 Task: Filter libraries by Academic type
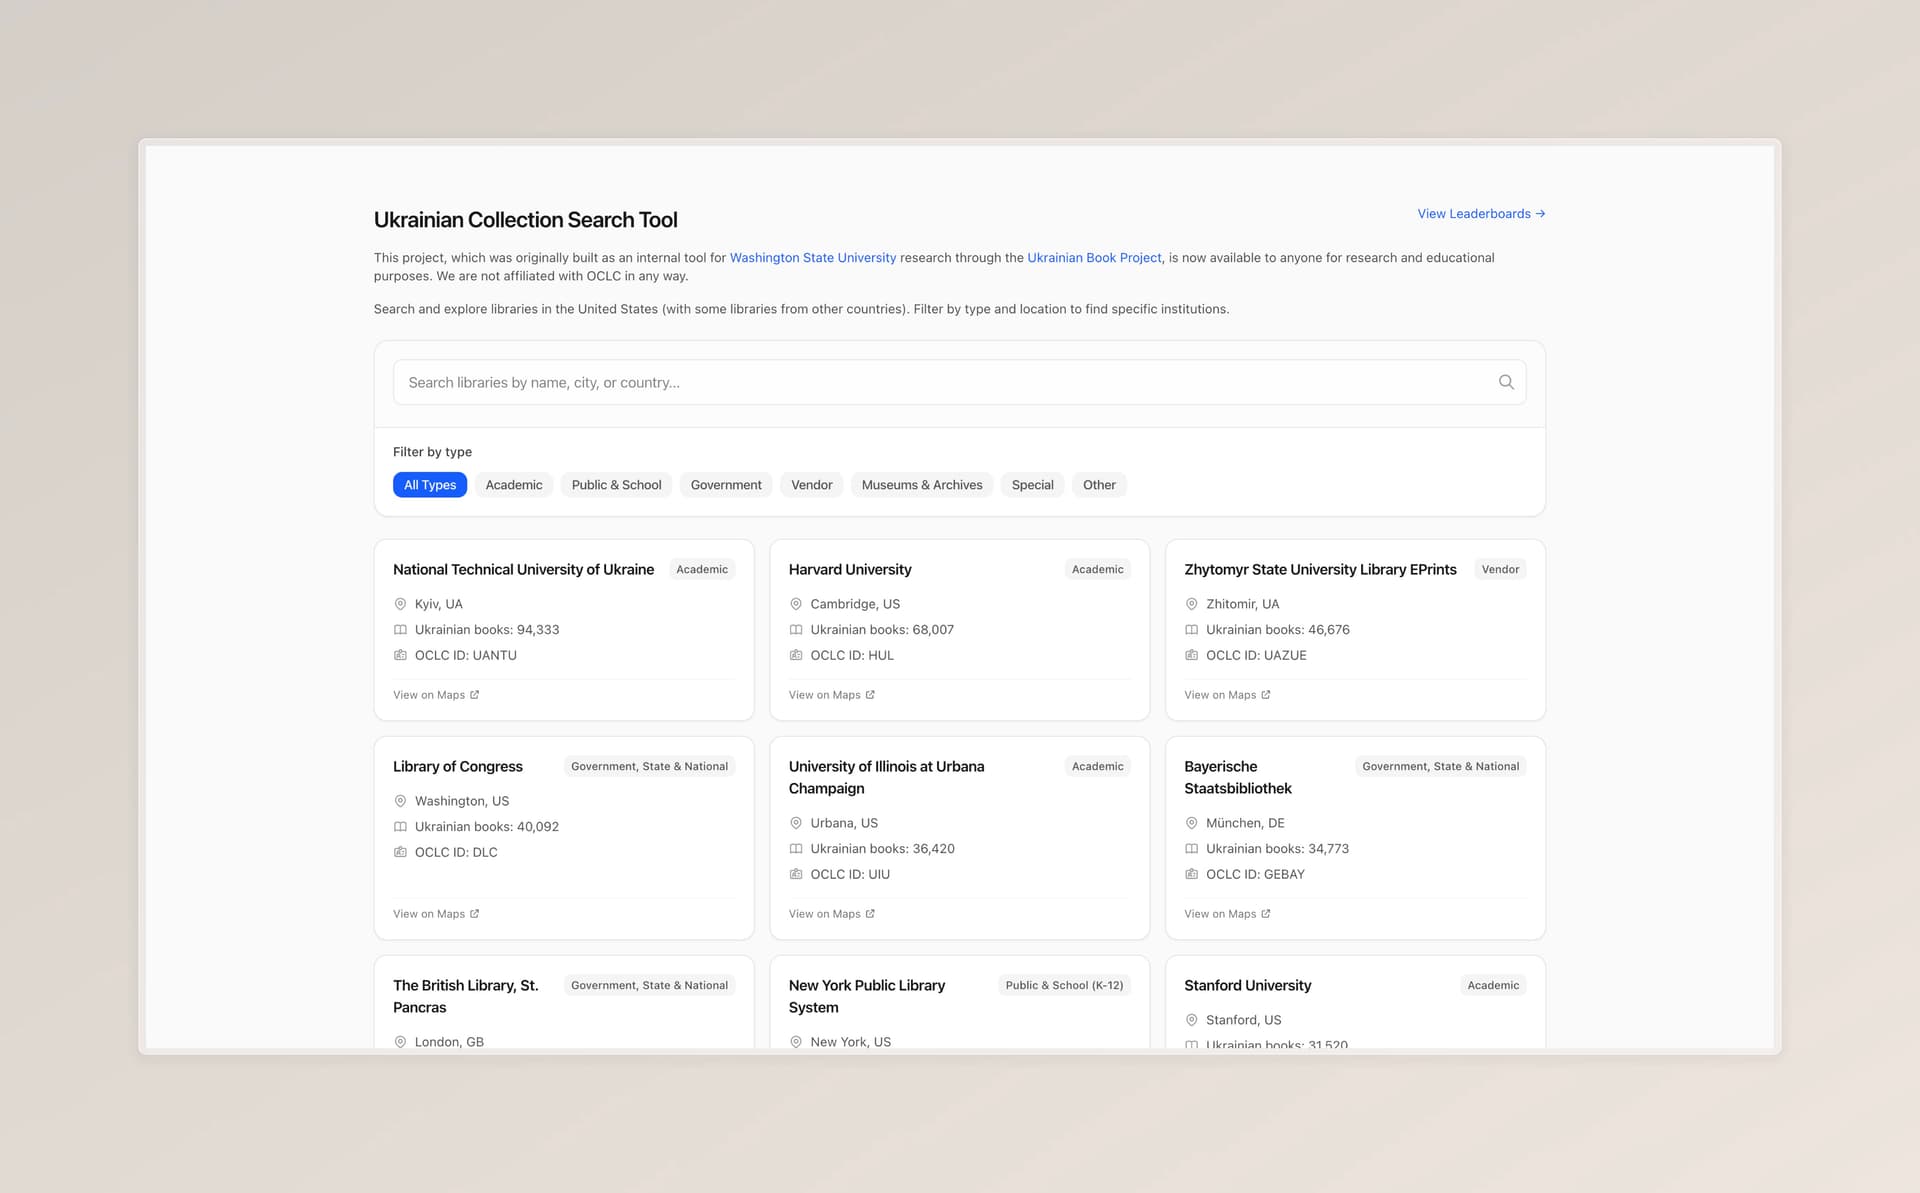point(514,485)
